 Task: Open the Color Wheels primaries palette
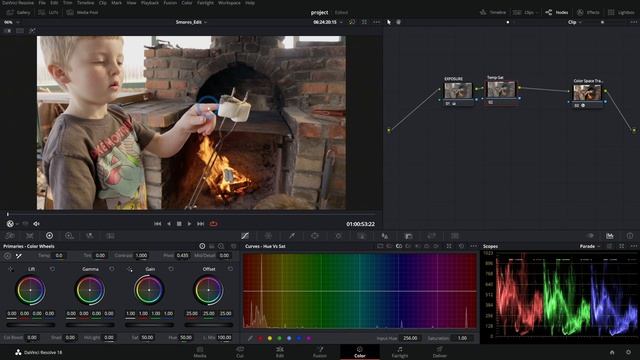(49, 236)
